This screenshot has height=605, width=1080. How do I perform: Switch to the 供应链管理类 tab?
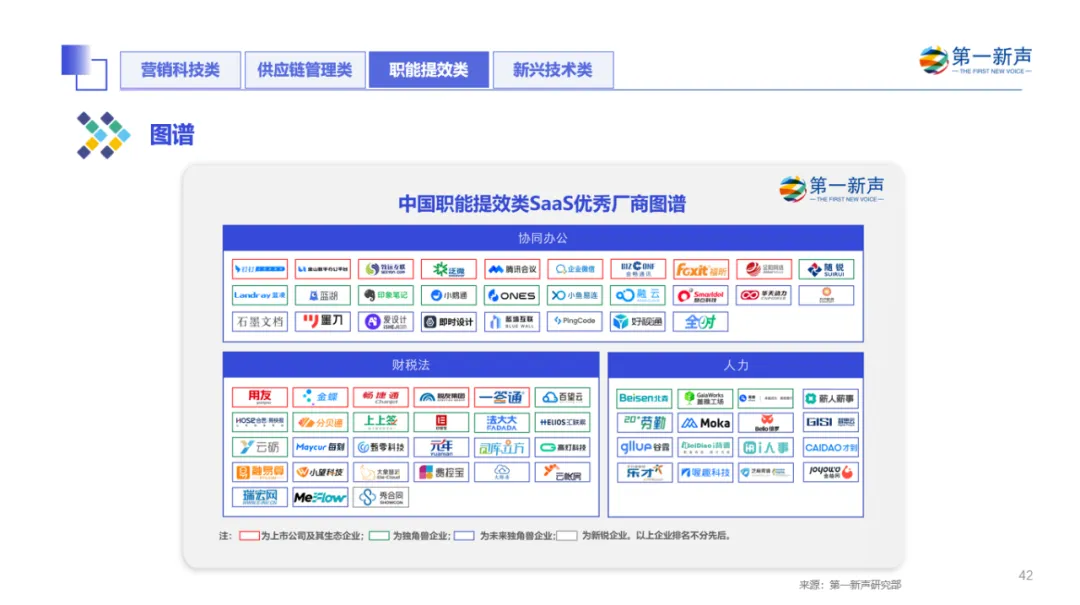tap(305, 70)
